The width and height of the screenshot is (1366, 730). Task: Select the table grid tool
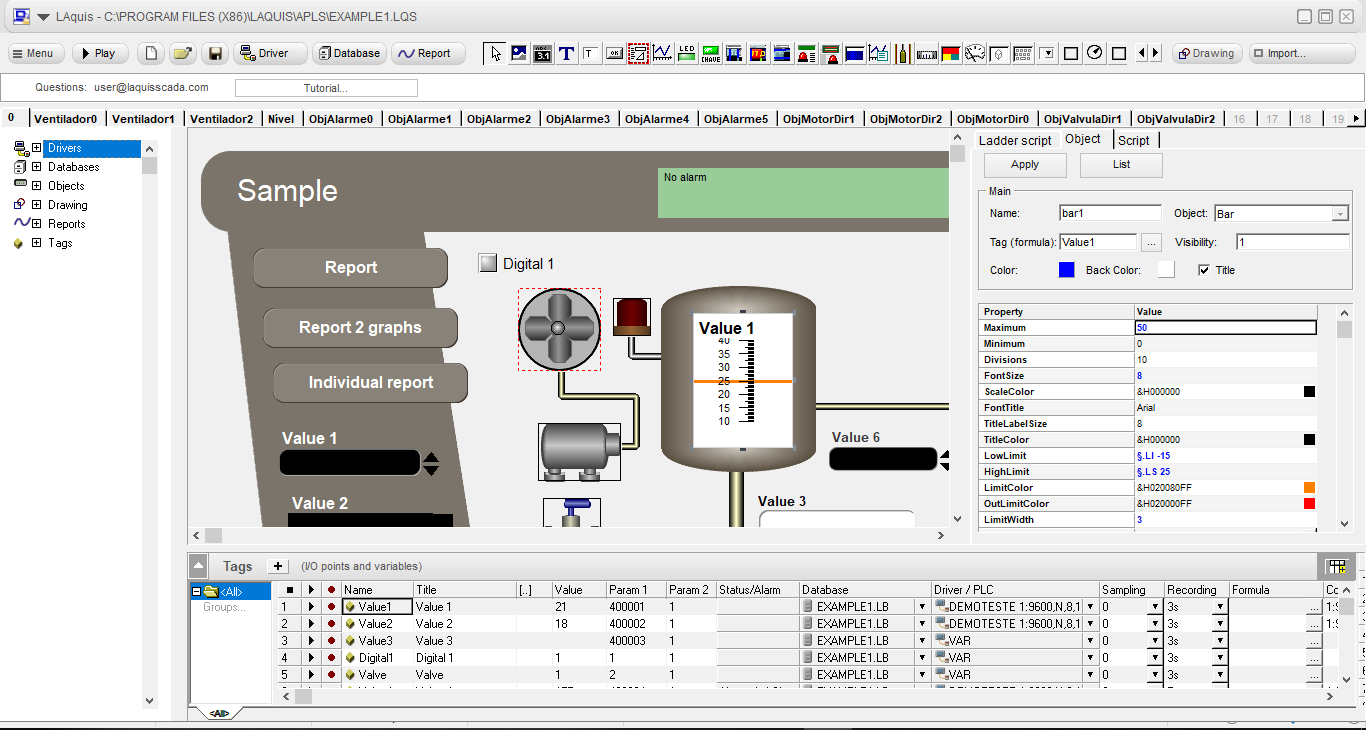1022,53
